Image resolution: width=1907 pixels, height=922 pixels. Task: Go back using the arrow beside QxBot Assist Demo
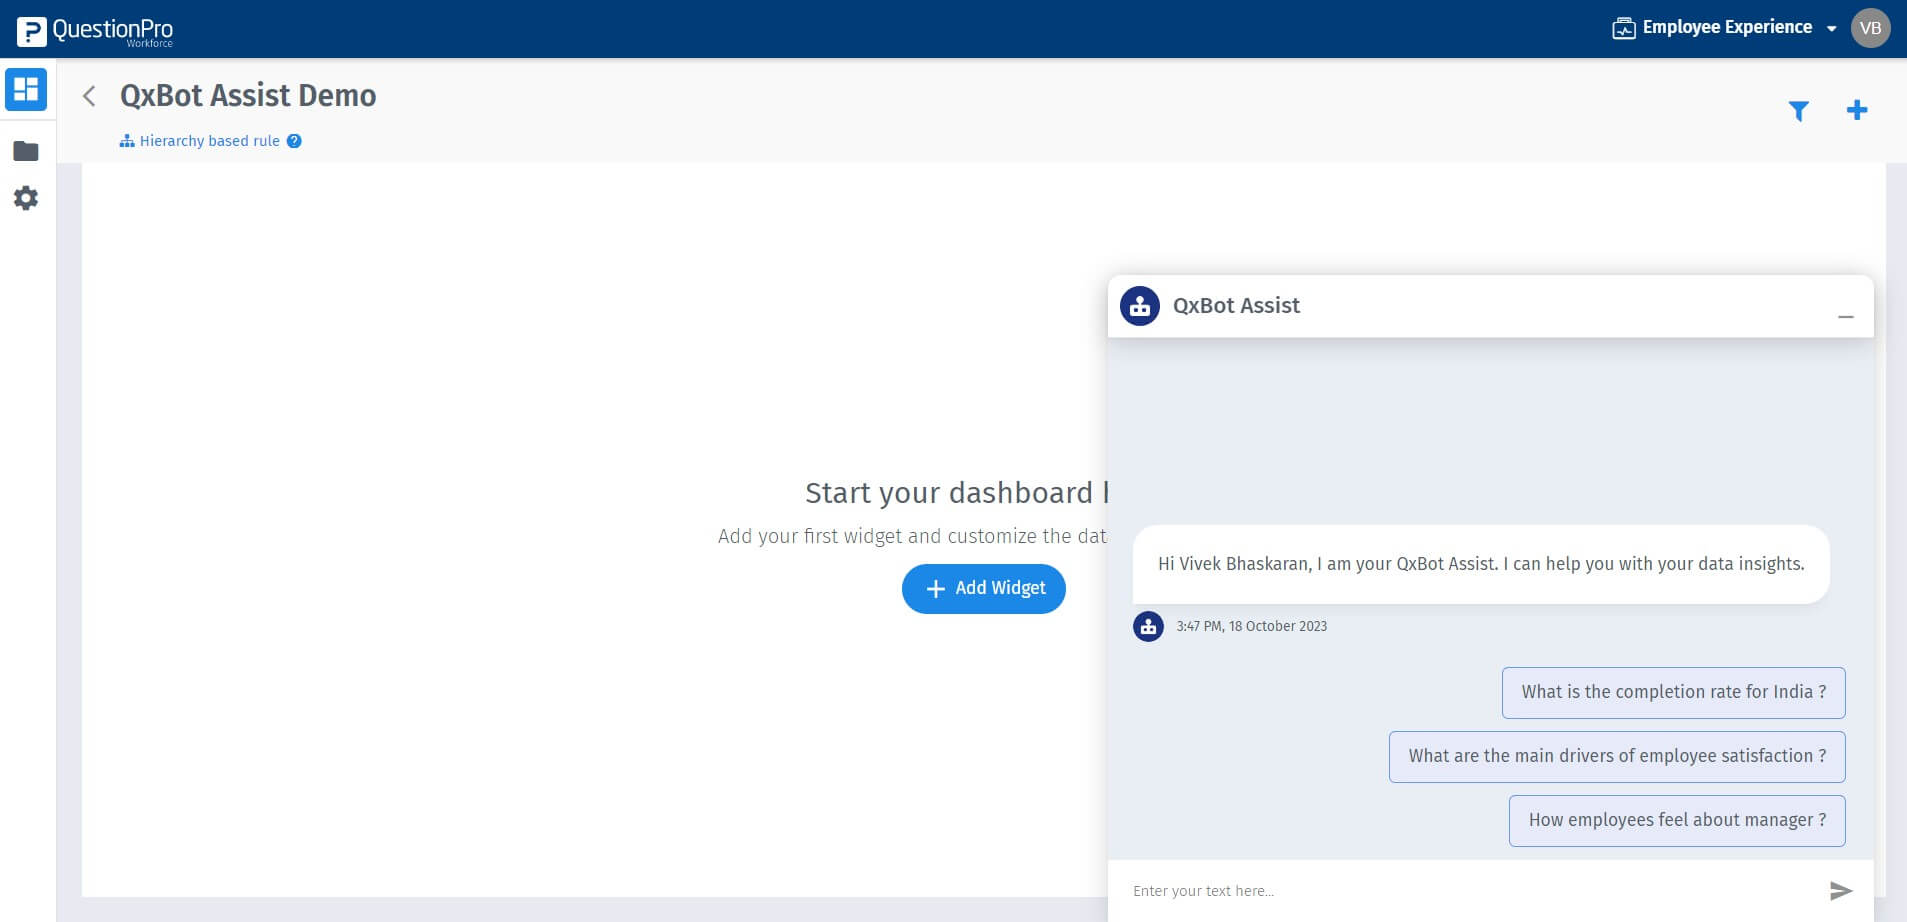90,95
